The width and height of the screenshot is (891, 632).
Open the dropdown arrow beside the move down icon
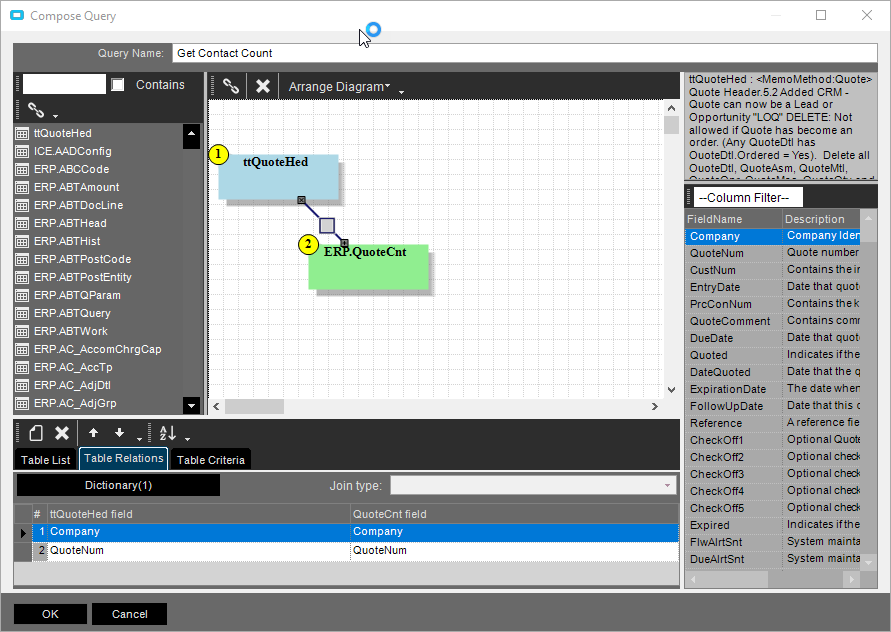click(139, 438)
